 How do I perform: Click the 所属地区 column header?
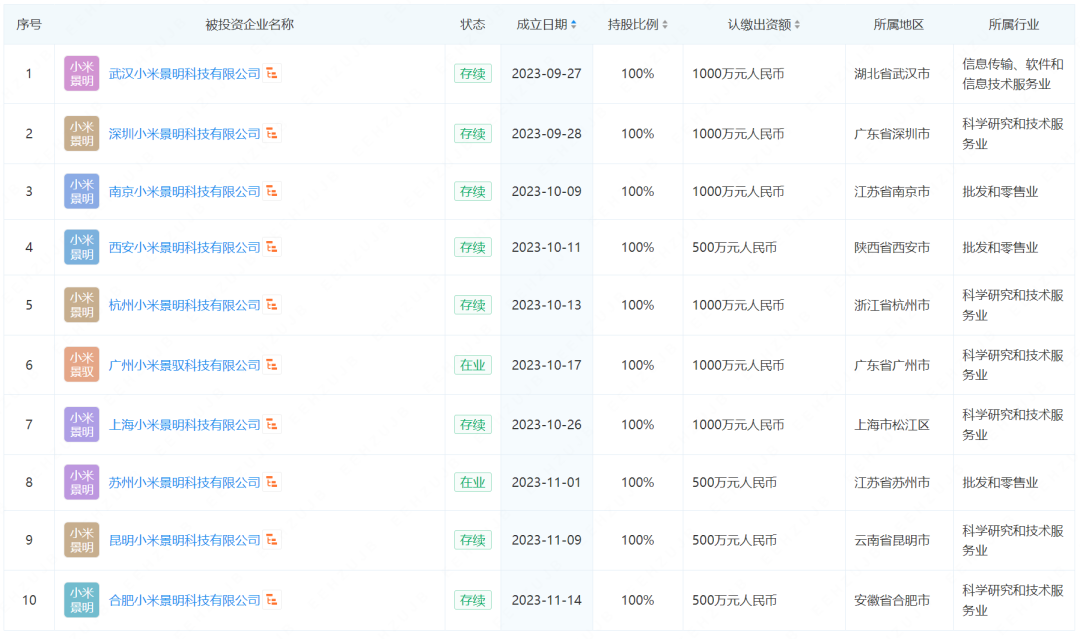coord(898,25)
